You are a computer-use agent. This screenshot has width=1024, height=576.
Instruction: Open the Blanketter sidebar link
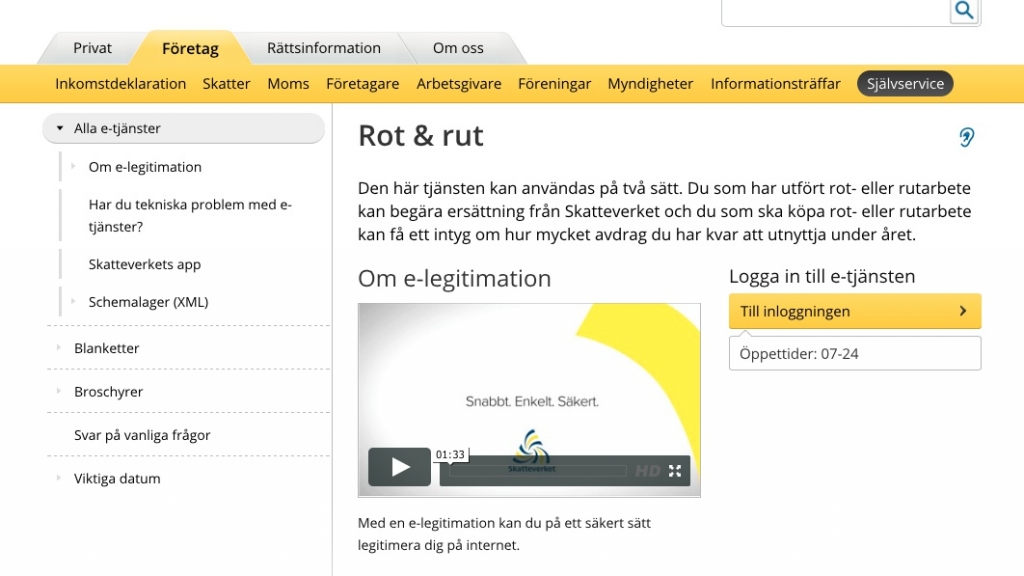click(x=106, y=348)
